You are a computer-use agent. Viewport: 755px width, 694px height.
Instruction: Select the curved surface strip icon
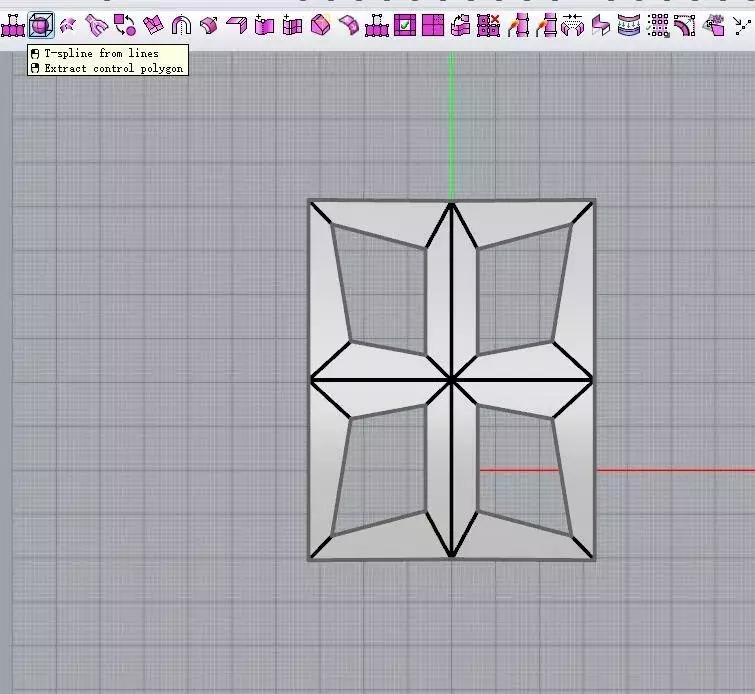349,25
